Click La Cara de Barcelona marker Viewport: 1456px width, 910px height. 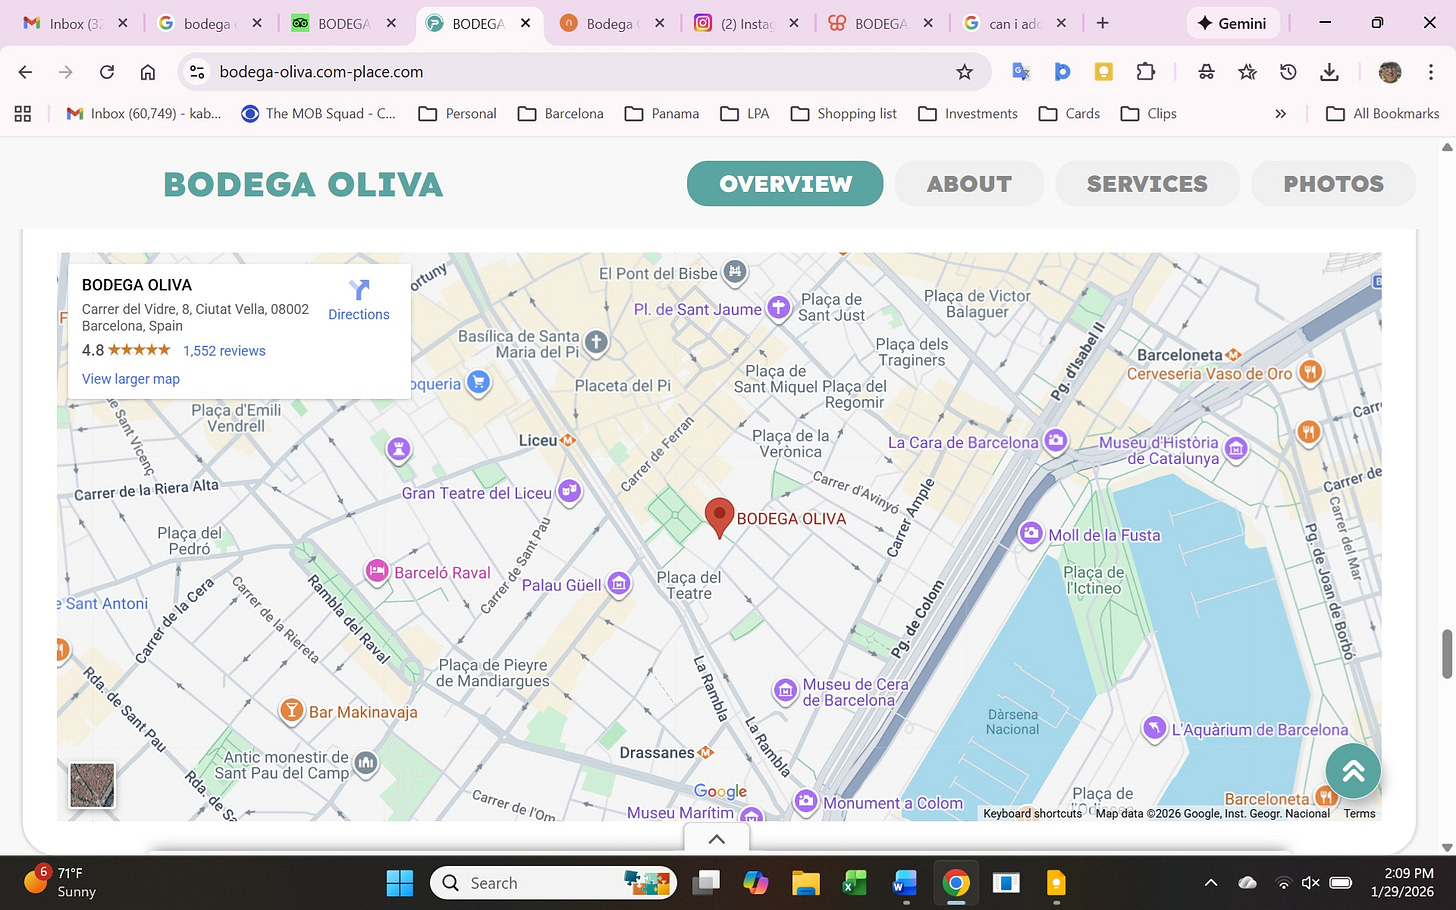pos(1055,441)
